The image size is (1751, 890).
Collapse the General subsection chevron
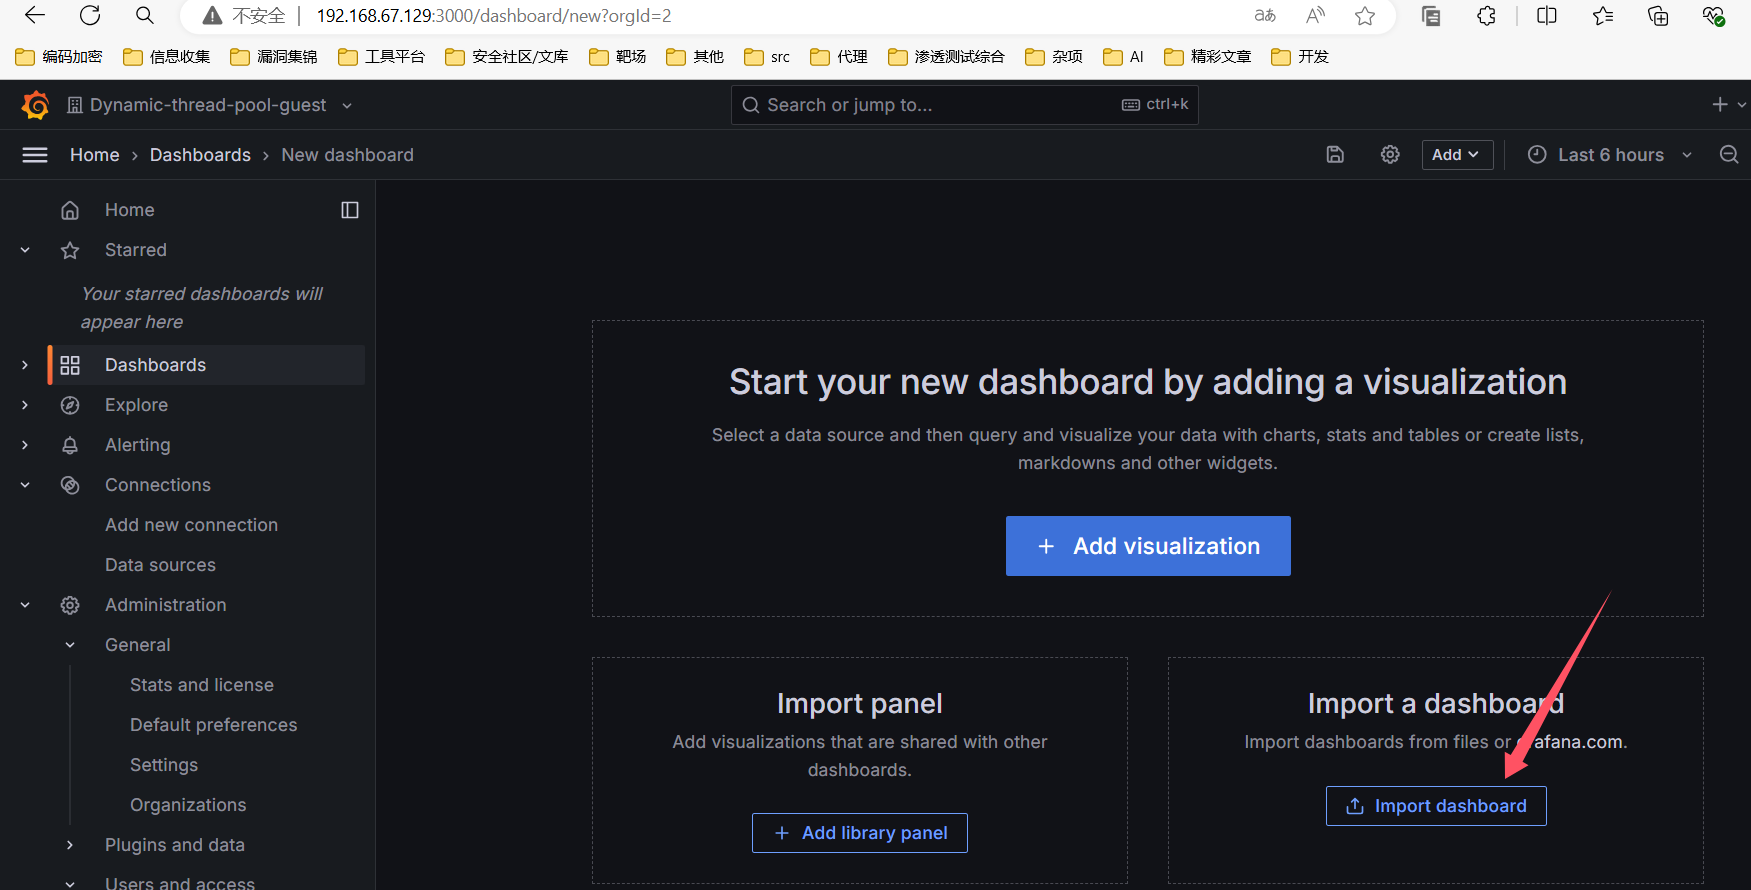click(x=70, y=645)
